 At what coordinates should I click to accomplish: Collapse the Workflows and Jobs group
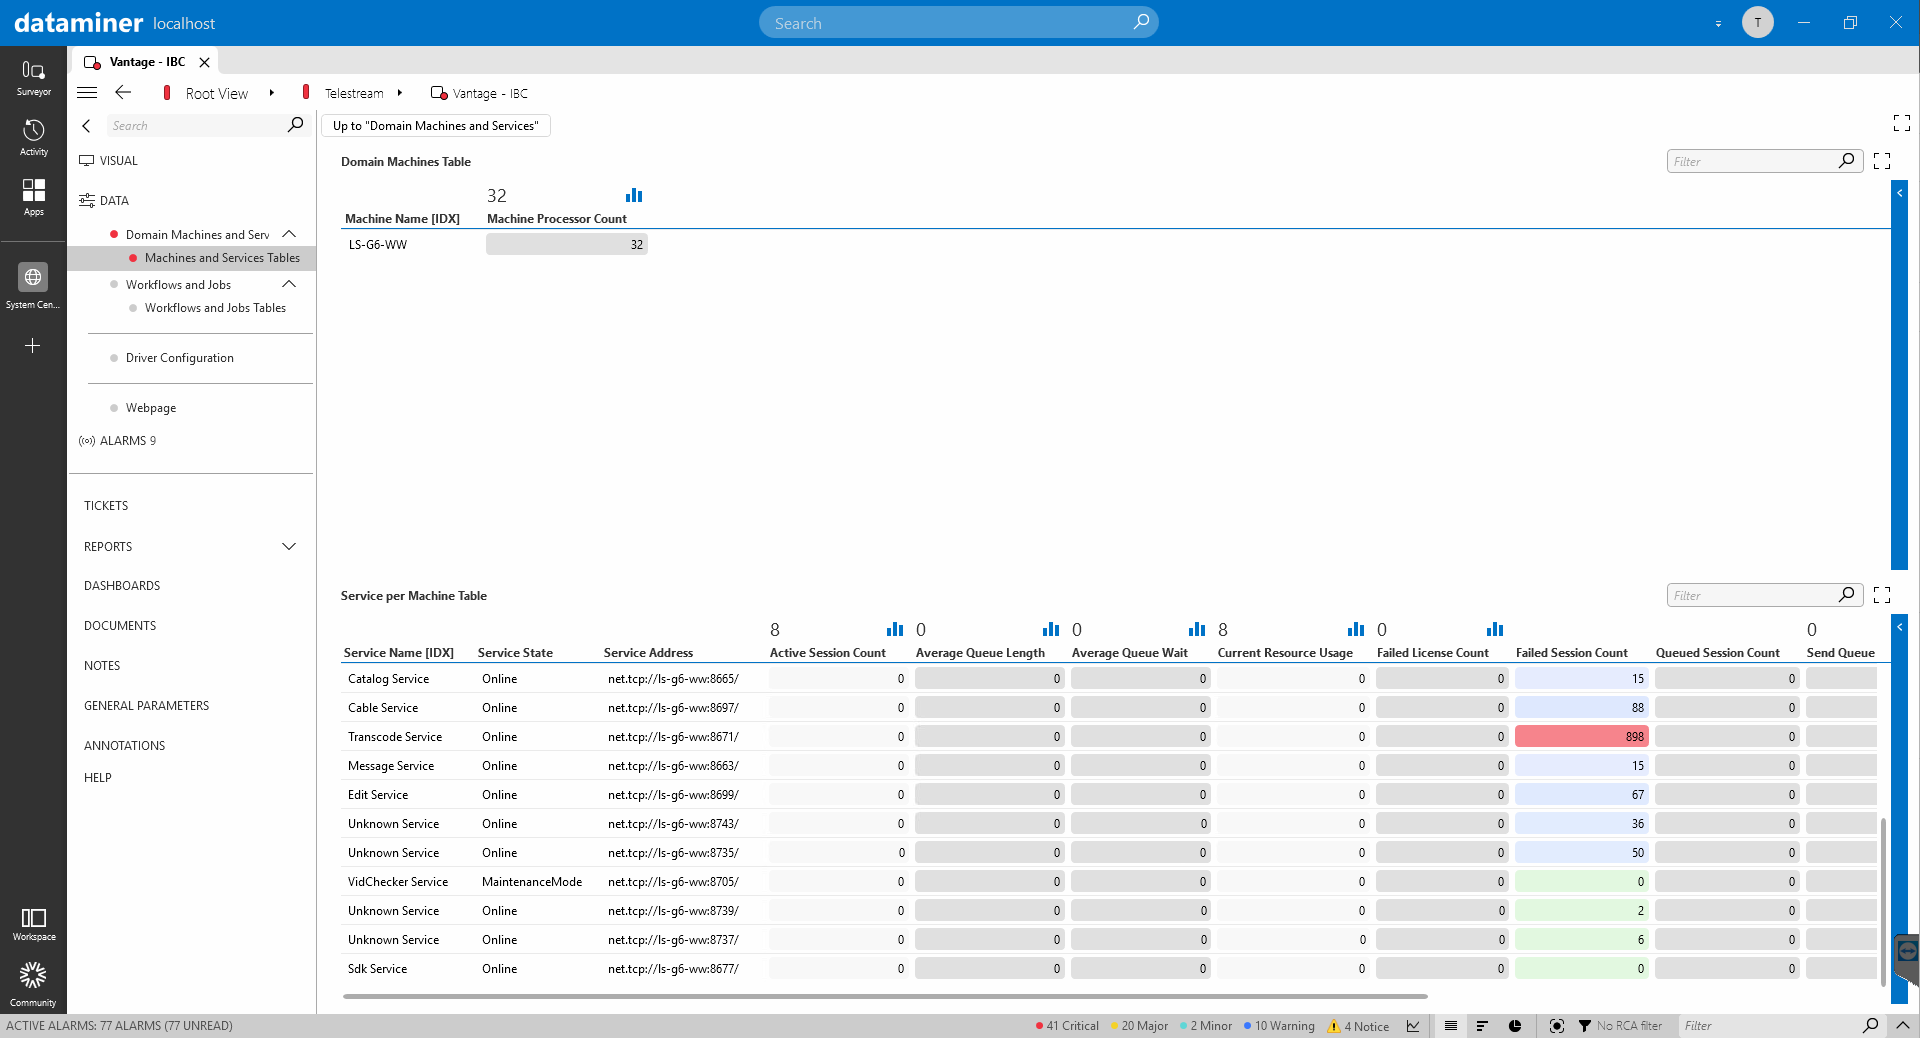(x=289, y=284)
